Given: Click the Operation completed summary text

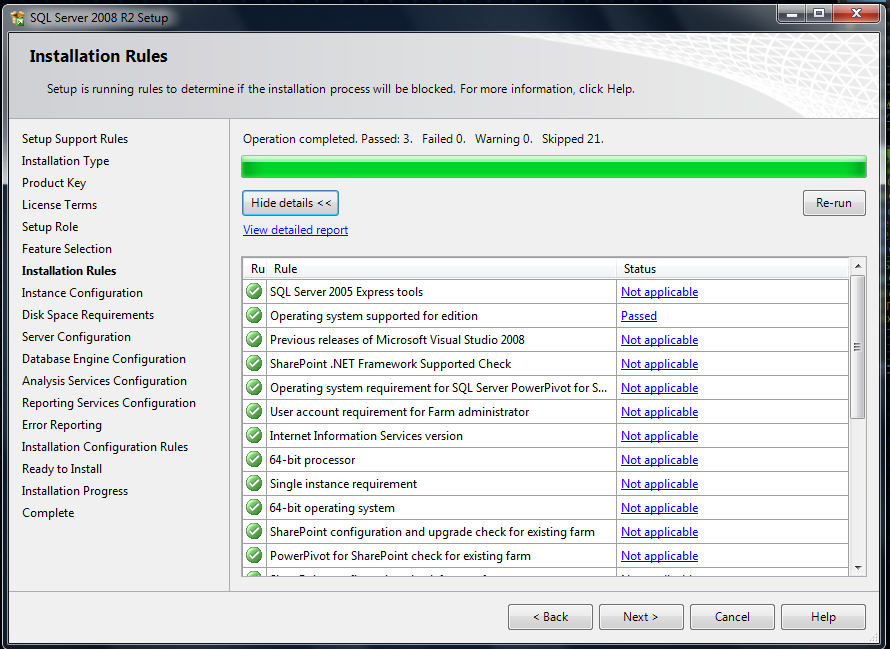Looking at the screenshot, I should pyautogui.click(x=423, y=139).
